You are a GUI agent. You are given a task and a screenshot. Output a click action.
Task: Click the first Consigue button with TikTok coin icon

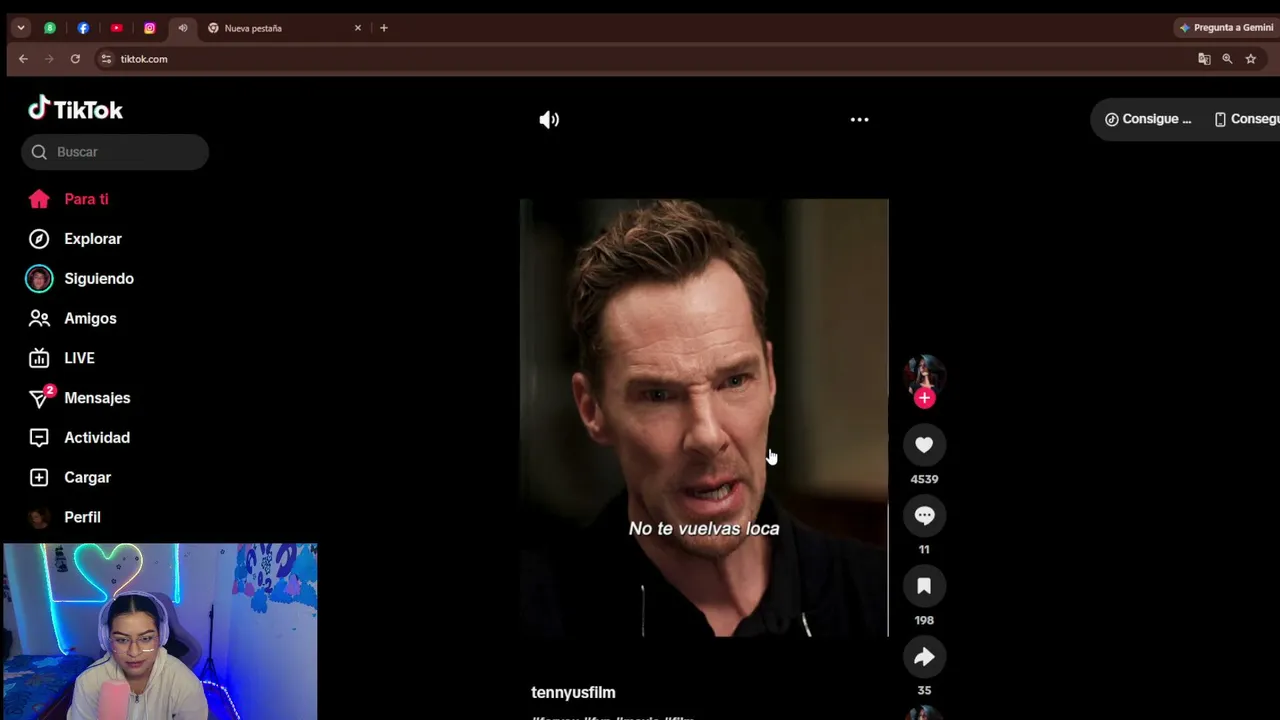tap(1148, 119)
